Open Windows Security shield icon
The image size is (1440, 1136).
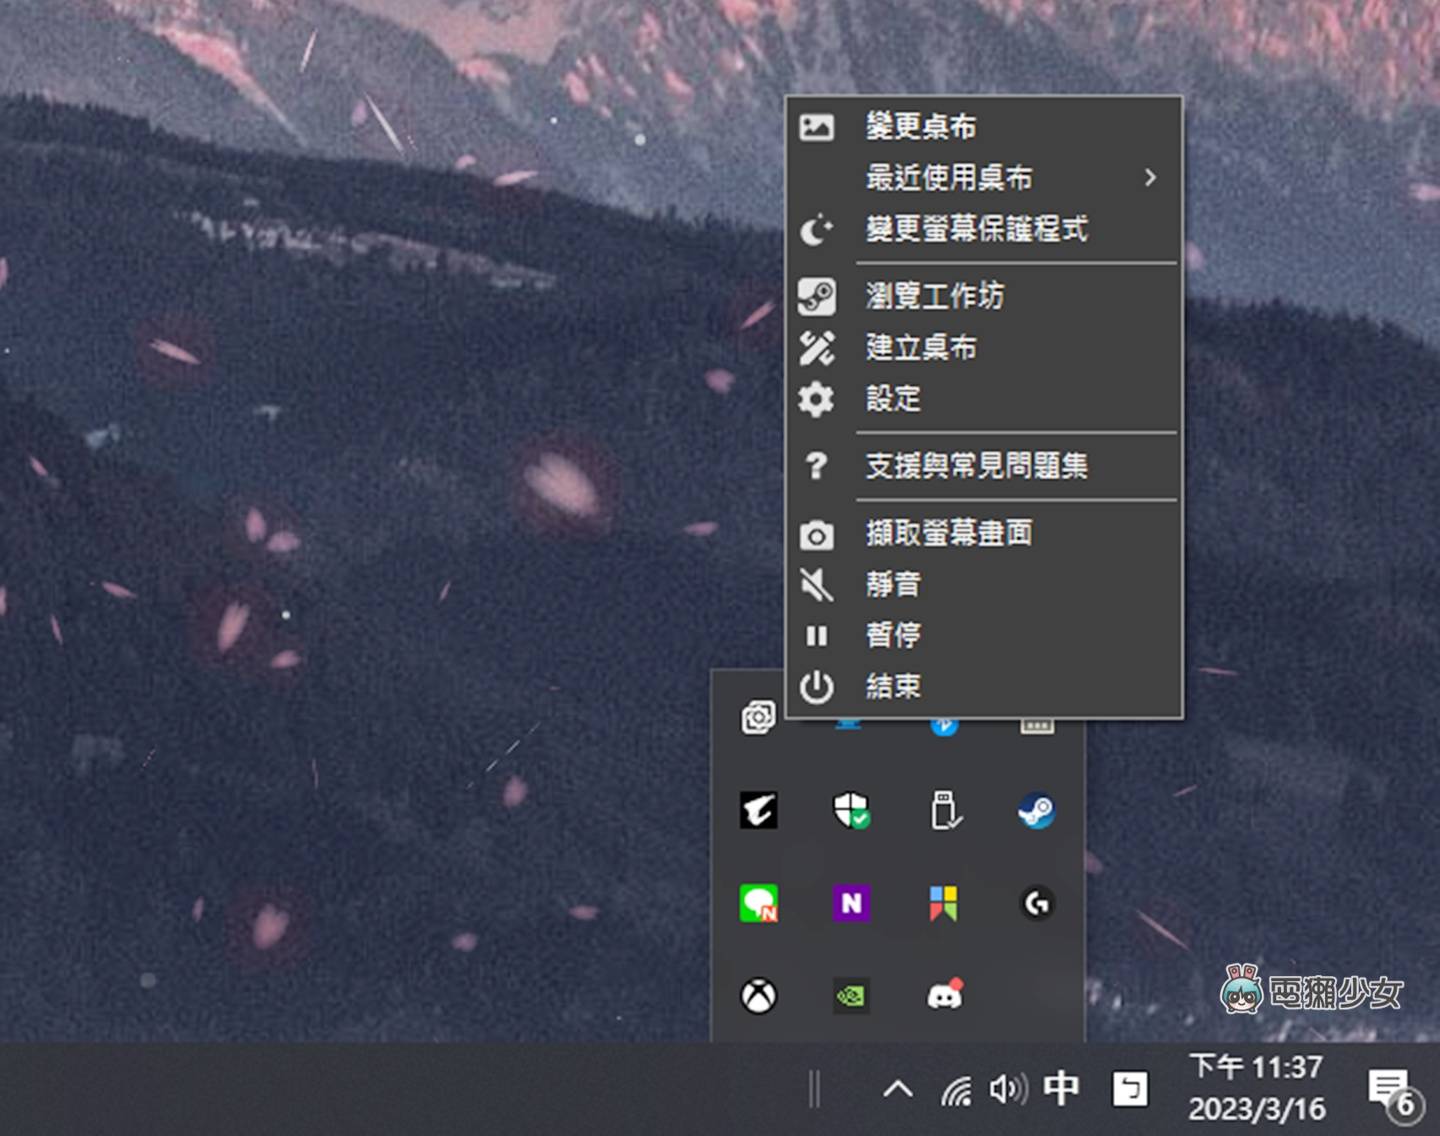[x=852, y=812]
